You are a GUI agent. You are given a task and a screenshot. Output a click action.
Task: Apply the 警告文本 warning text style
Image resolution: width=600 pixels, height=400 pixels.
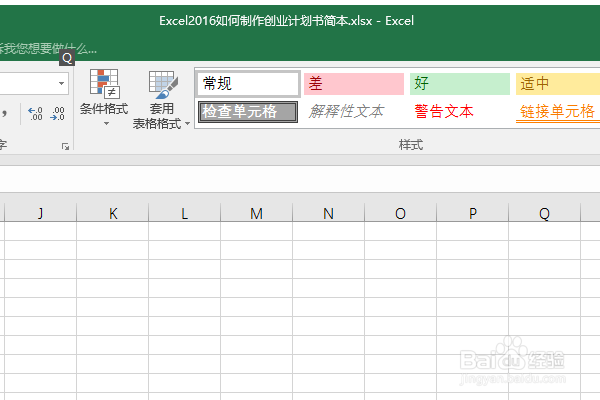(460, 112)
